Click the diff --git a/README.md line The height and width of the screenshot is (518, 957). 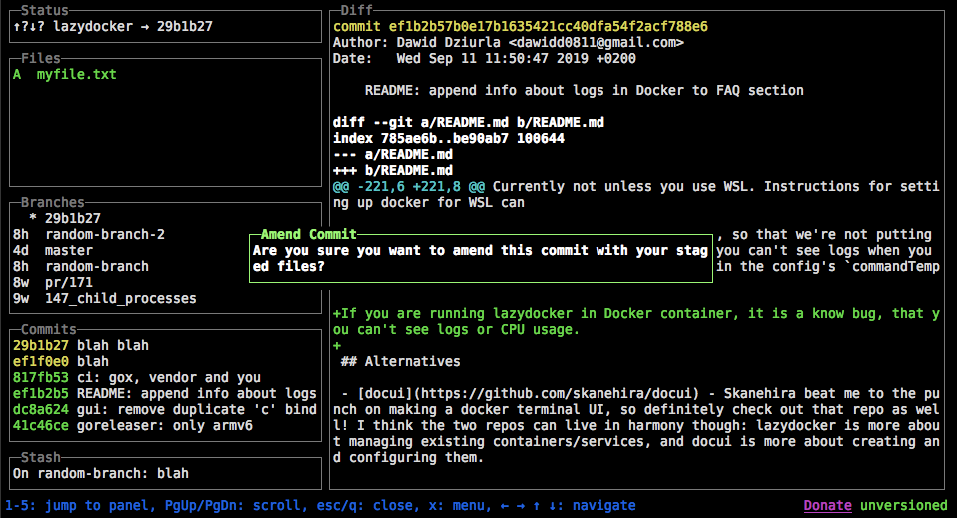coord(468,123)
